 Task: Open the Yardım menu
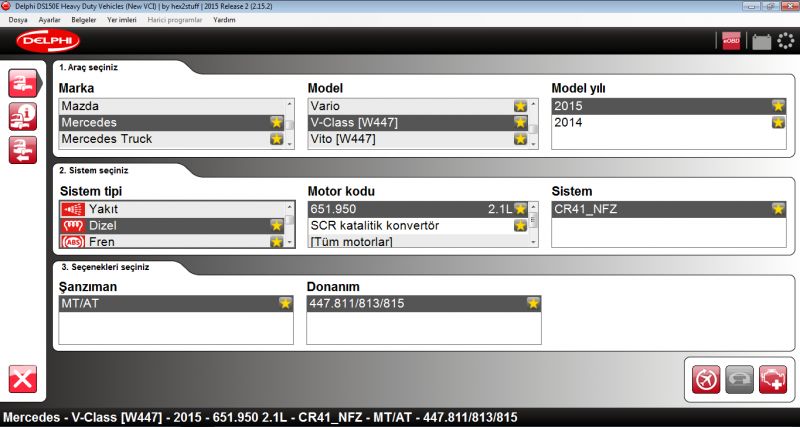point(224,20)
